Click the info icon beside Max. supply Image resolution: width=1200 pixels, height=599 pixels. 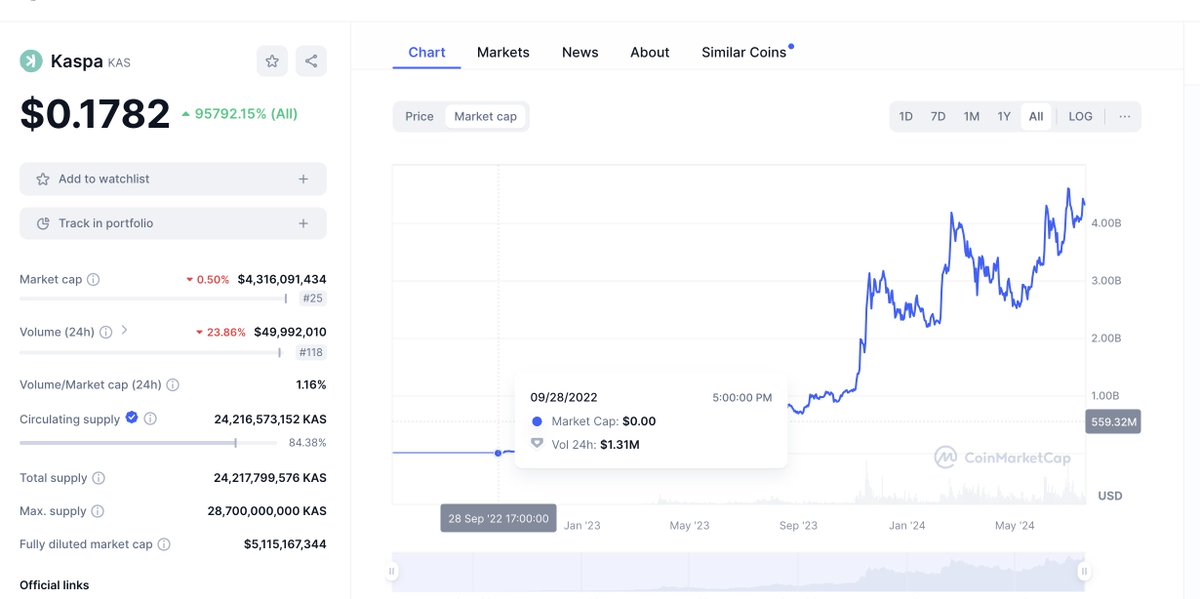coord(98,511)
